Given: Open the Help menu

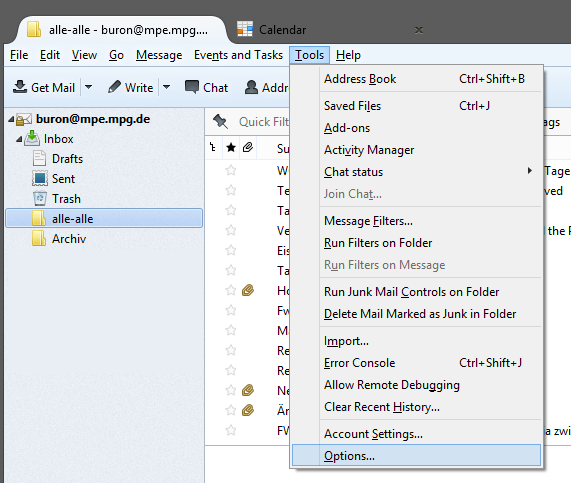Looking at the screenshot, I should 348,55.
